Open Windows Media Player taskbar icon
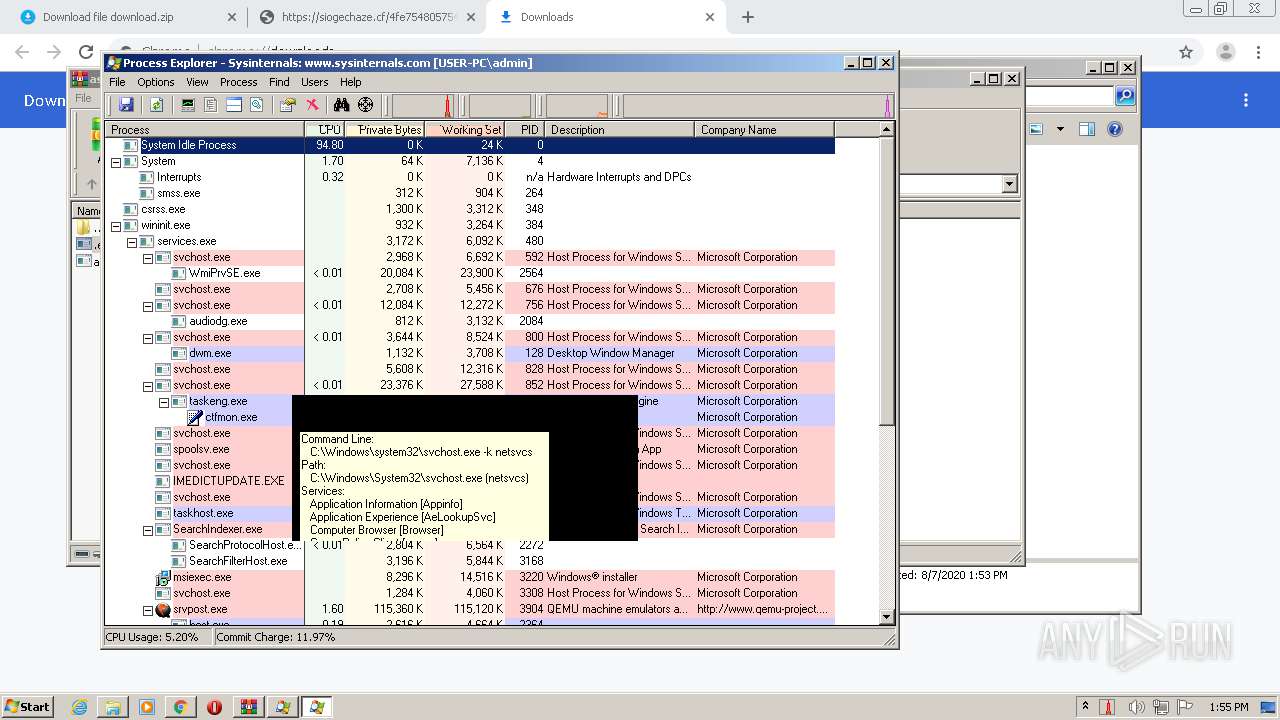Viewport: 1280px width, 720px height. point(147,707)
